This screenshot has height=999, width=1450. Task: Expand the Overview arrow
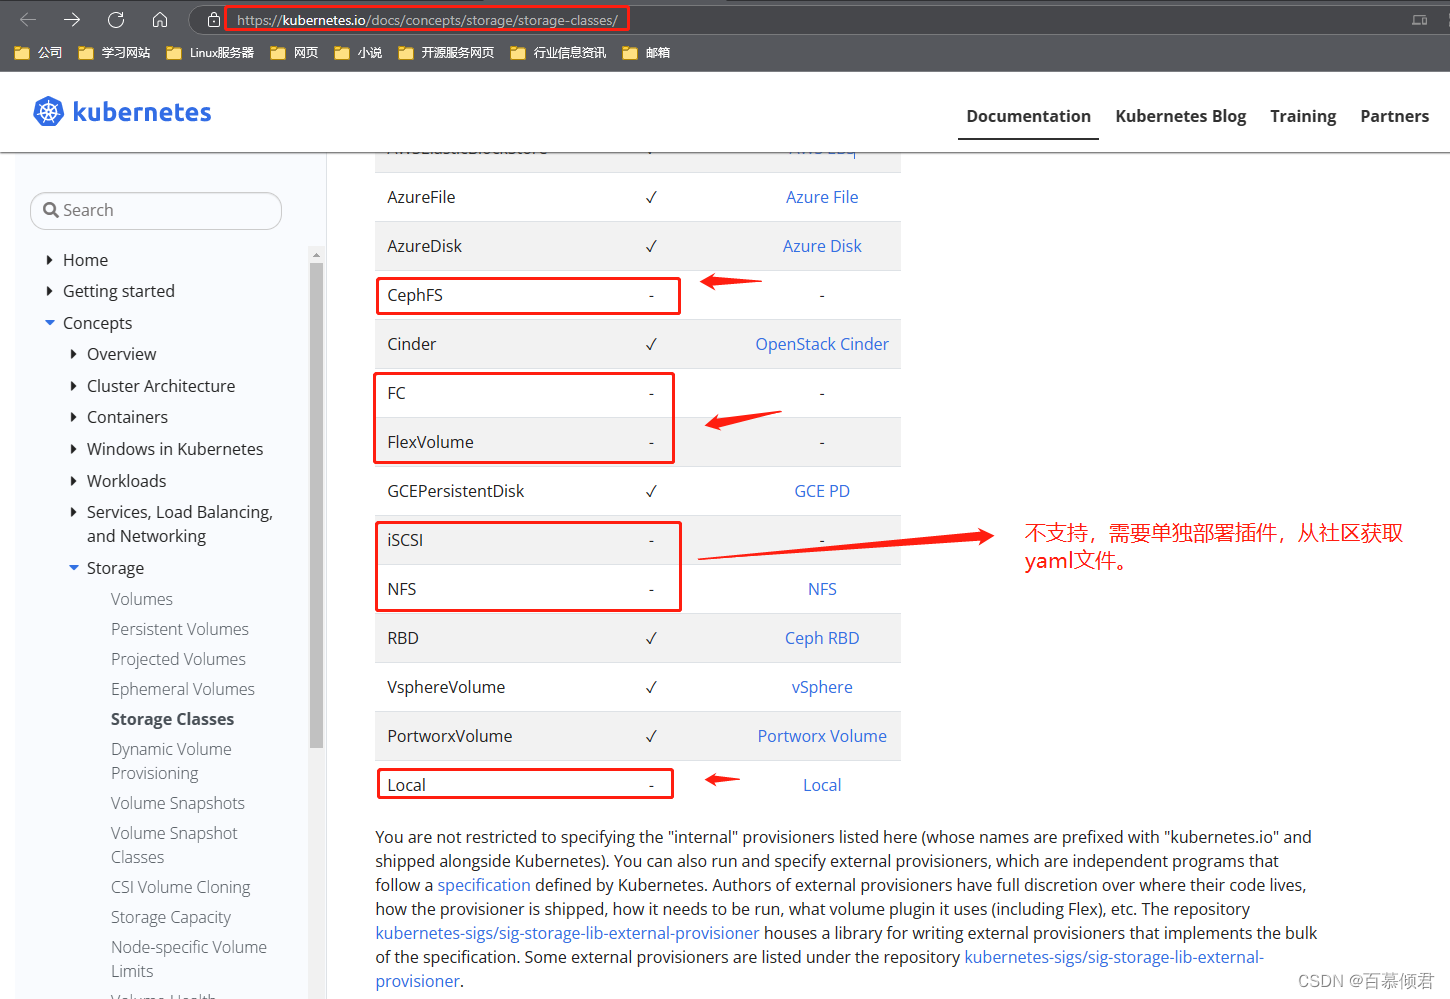point(73,354)
